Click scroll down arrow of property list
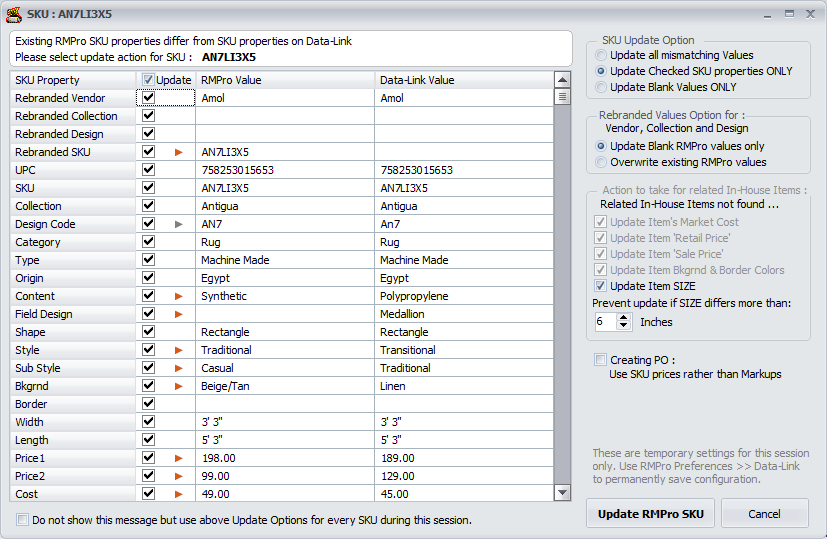The image size is (827, 539). click(x=563, y=493)
